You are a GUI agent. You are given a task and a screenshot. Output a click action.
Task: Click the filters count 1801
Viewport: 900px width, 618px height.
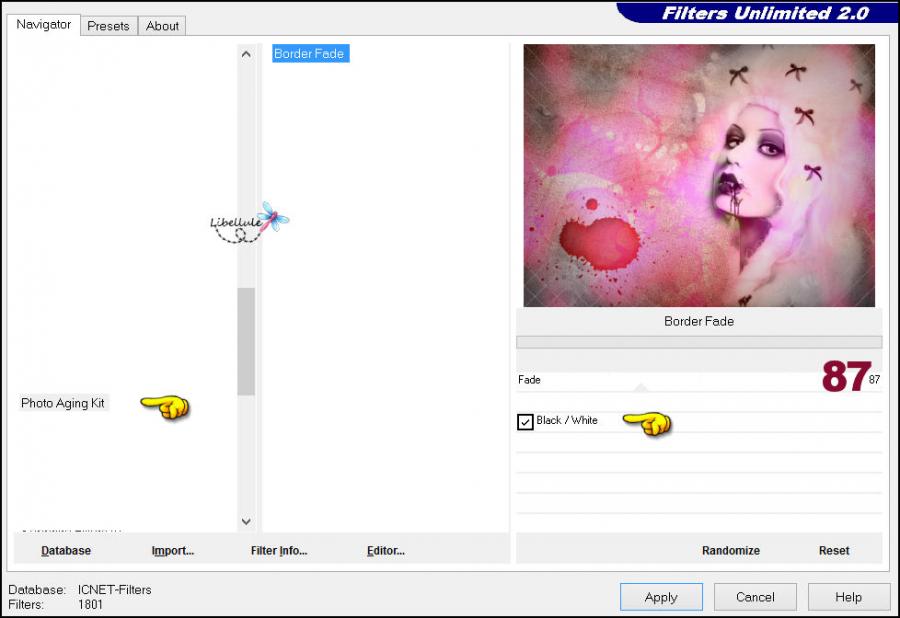(x=90, y=605)
